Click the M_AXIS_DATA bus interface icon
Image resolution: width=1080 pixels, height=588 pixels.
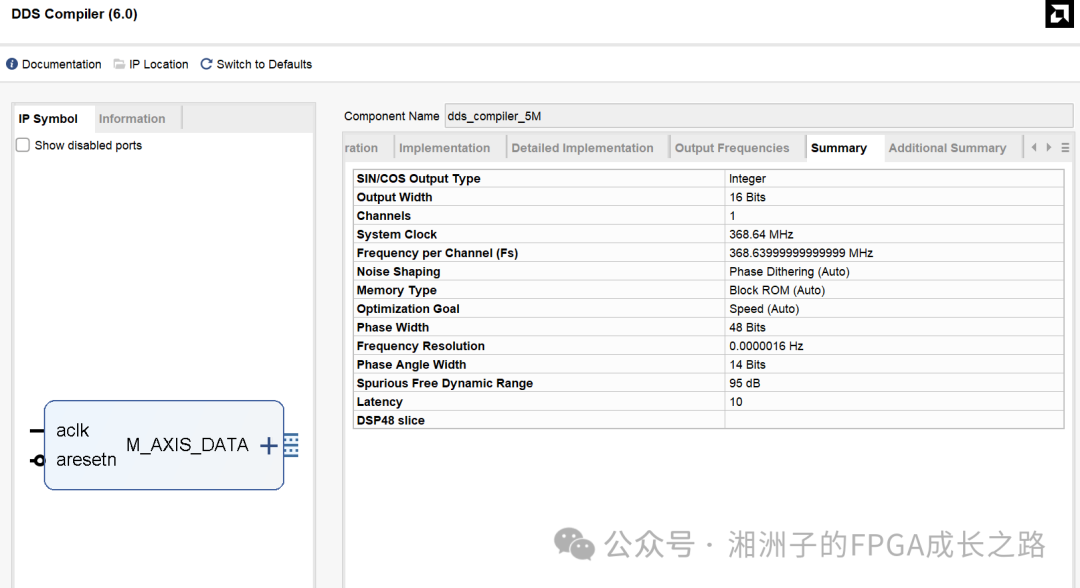tap(291, 445)
